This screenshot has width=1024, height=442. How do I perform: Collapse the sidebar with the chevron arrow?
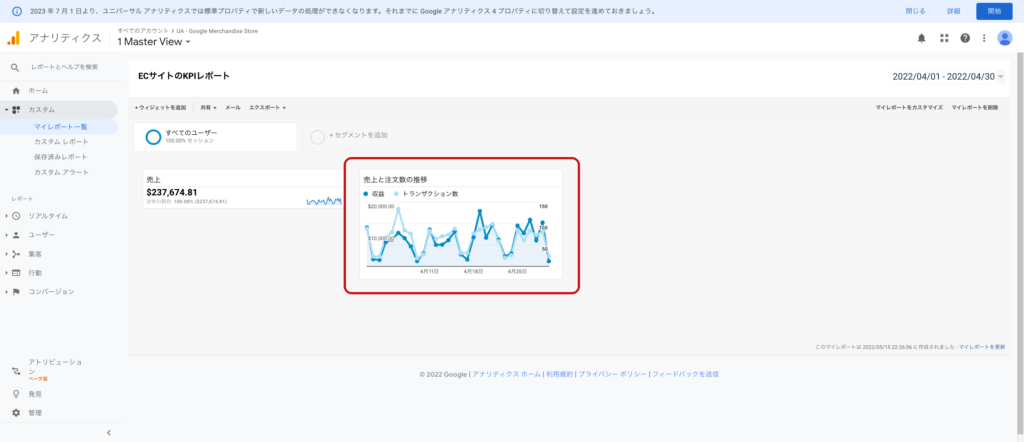pos(108,432)
